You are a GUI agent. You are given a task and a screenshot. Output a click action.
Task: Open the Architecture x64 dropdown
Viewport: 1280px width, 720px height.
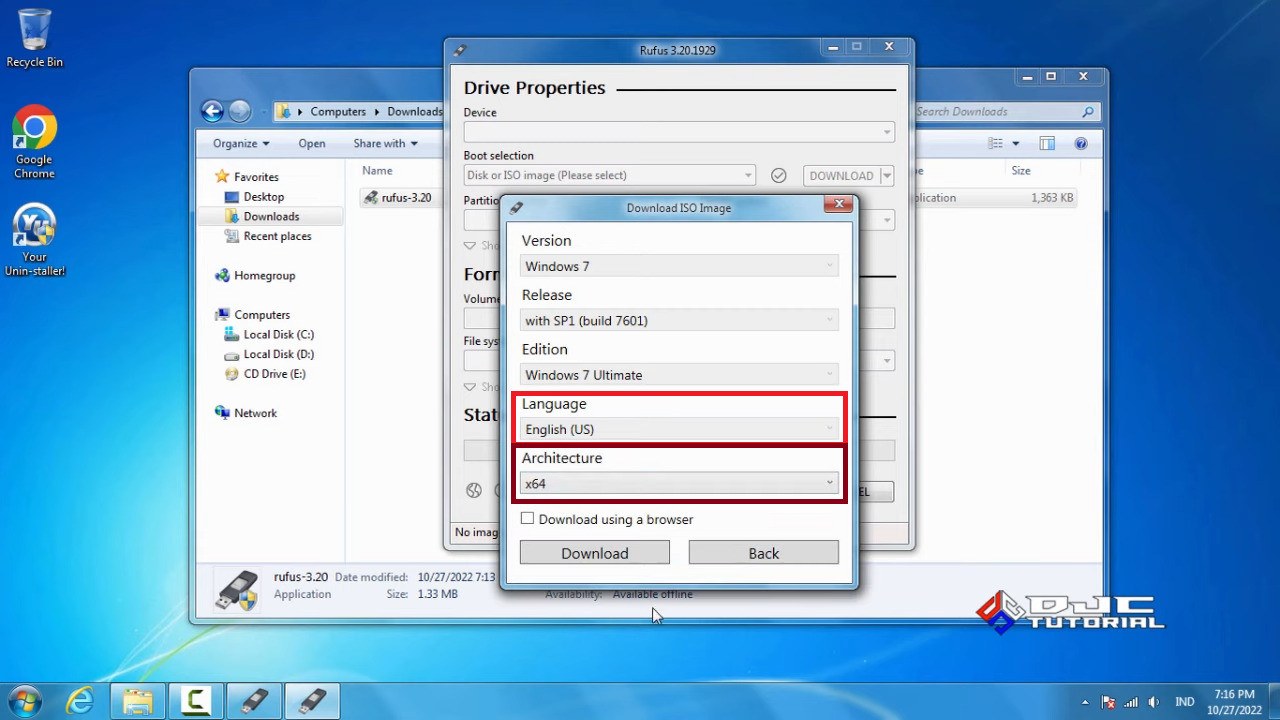pos(679,484)
